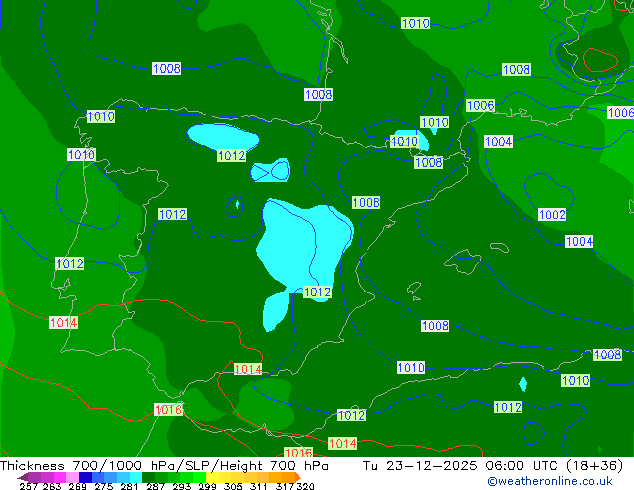The height and width of the screenshot is (490, 634).
Task: Select the legend value 311
Action: (258, 486)
